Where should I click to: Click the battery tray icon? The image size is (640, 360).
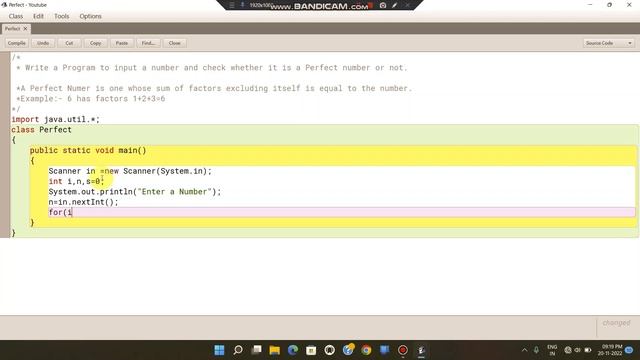[x=588, y=350]
